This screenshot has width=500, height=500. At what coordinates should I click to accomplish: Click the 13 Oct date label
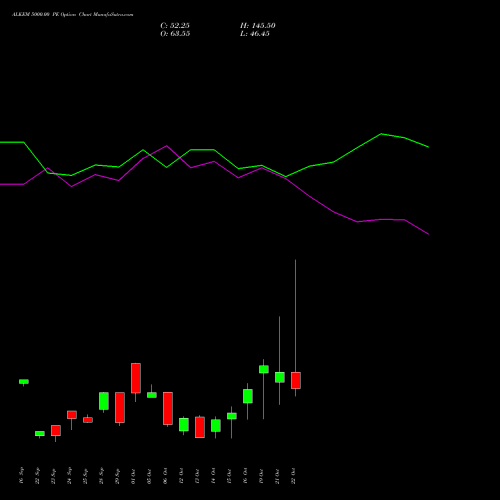[198, 476]
